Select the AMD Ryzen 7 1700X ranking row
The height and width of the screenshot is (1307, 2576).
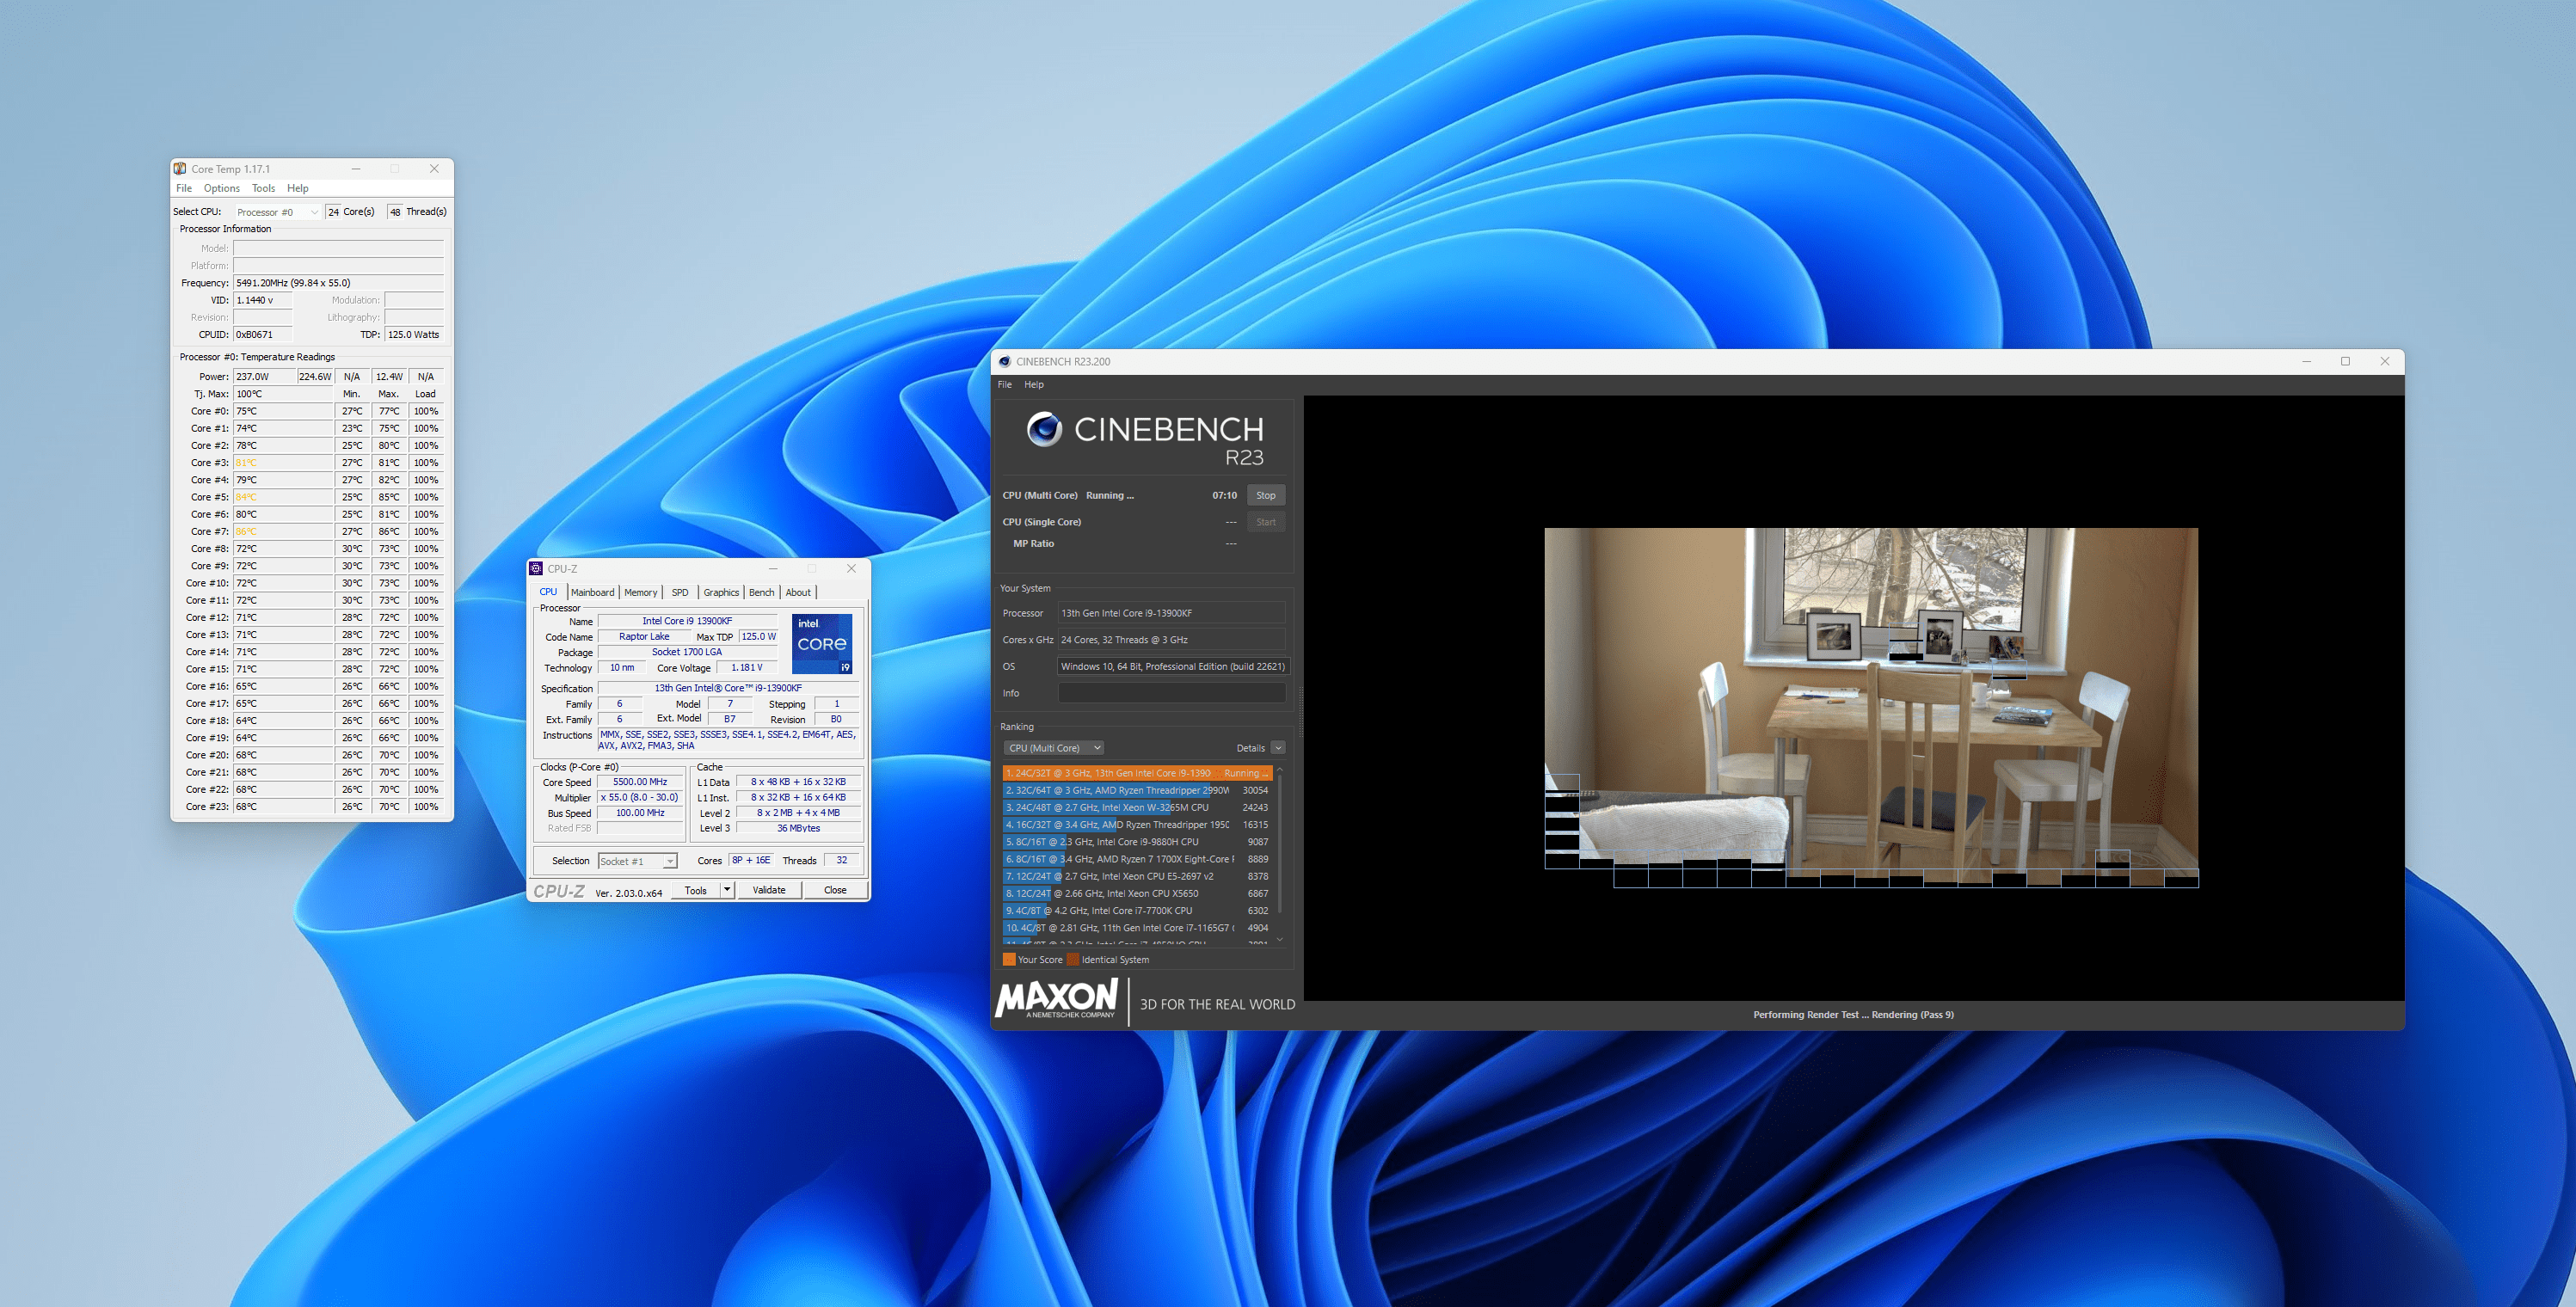point(1137,859)
